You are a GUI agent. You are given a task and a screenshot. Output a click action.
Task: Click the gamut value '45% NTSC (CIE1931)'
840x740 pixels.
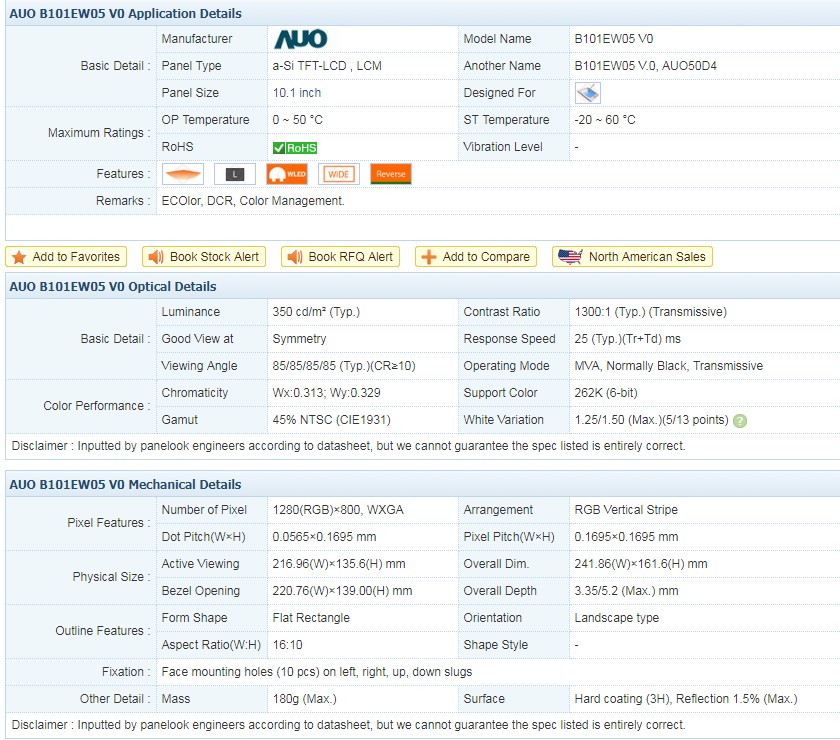click(x=331, y=420)
